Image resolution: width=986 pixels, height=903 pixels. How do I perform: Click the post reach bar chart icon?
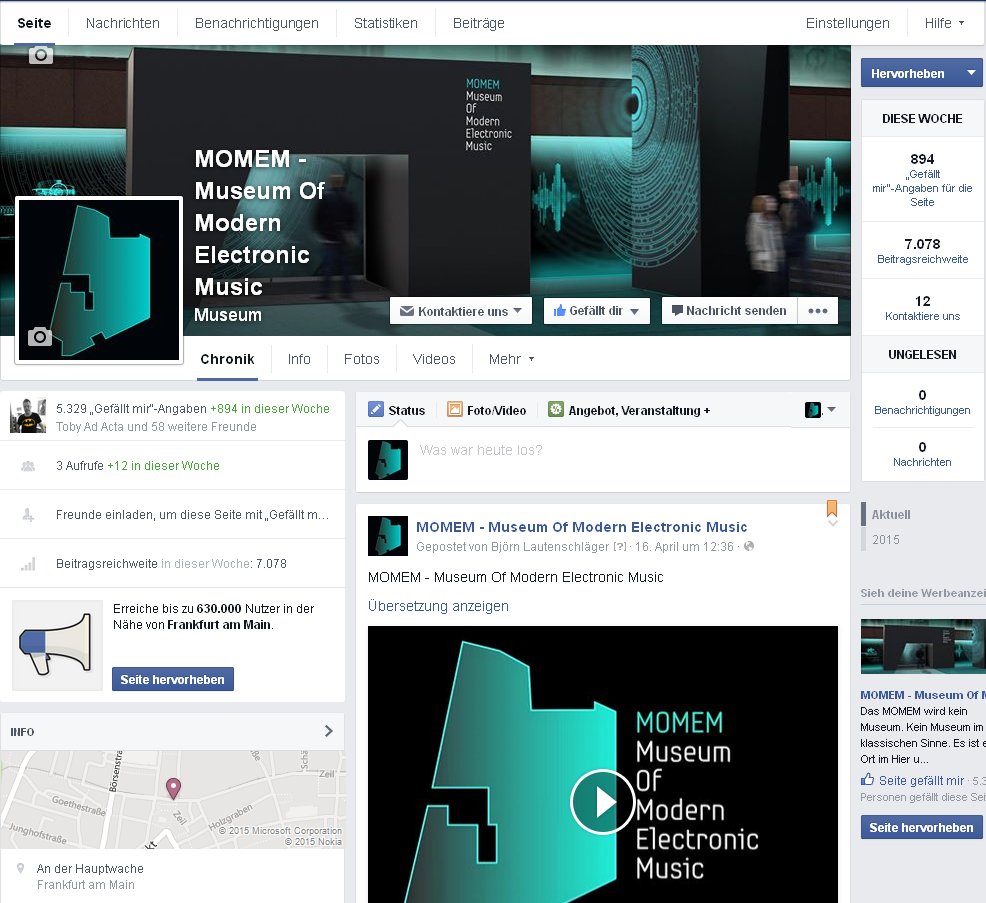tap(28, 564)
